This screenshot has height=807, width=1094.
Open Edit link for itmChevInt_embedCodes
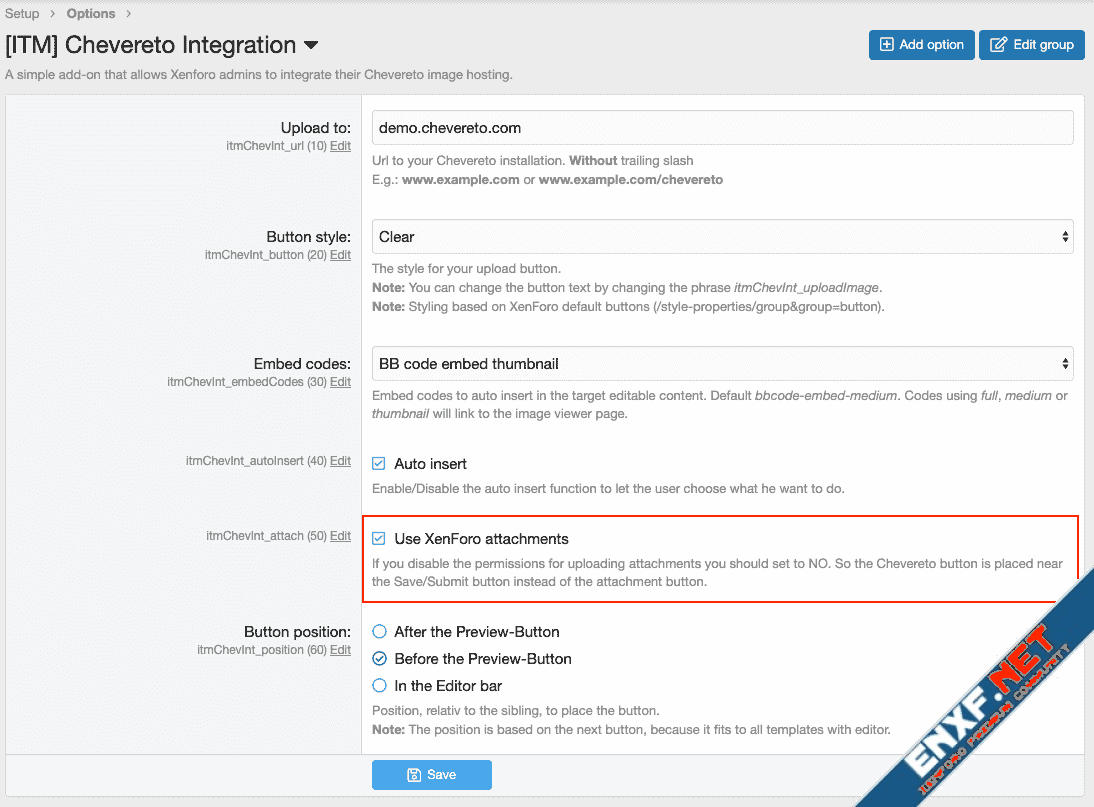coord(340,382)
